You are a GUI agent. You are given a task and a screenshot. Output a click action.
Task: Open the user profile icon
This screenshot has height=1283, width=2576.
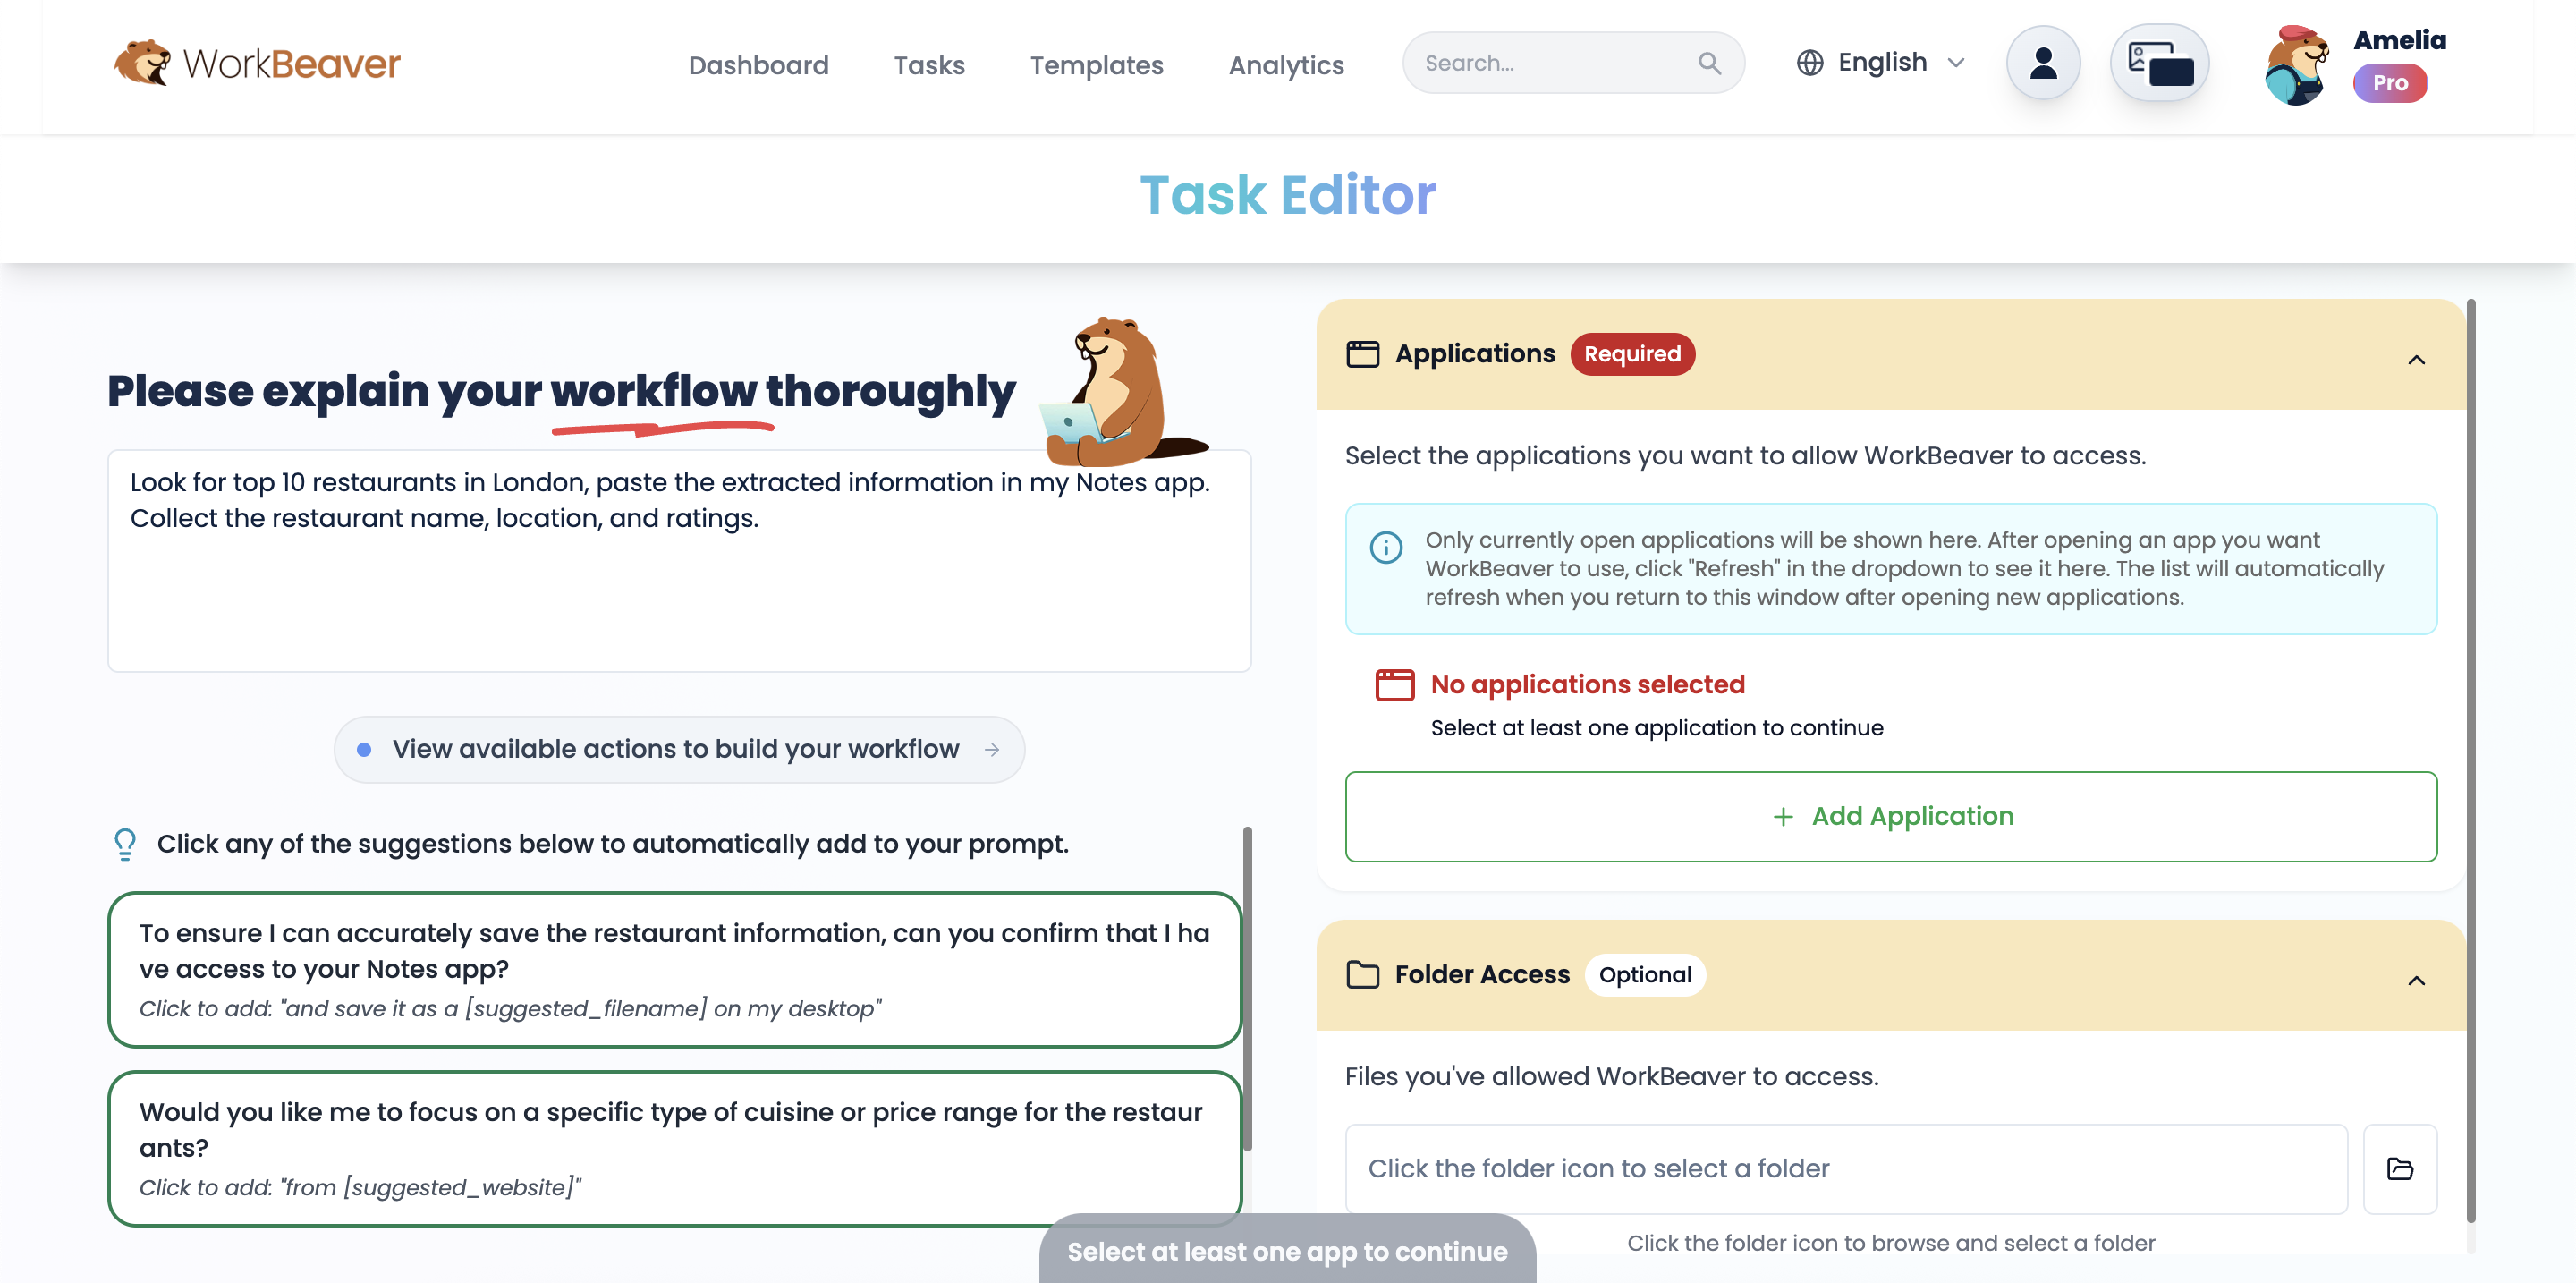point(2042,62)
